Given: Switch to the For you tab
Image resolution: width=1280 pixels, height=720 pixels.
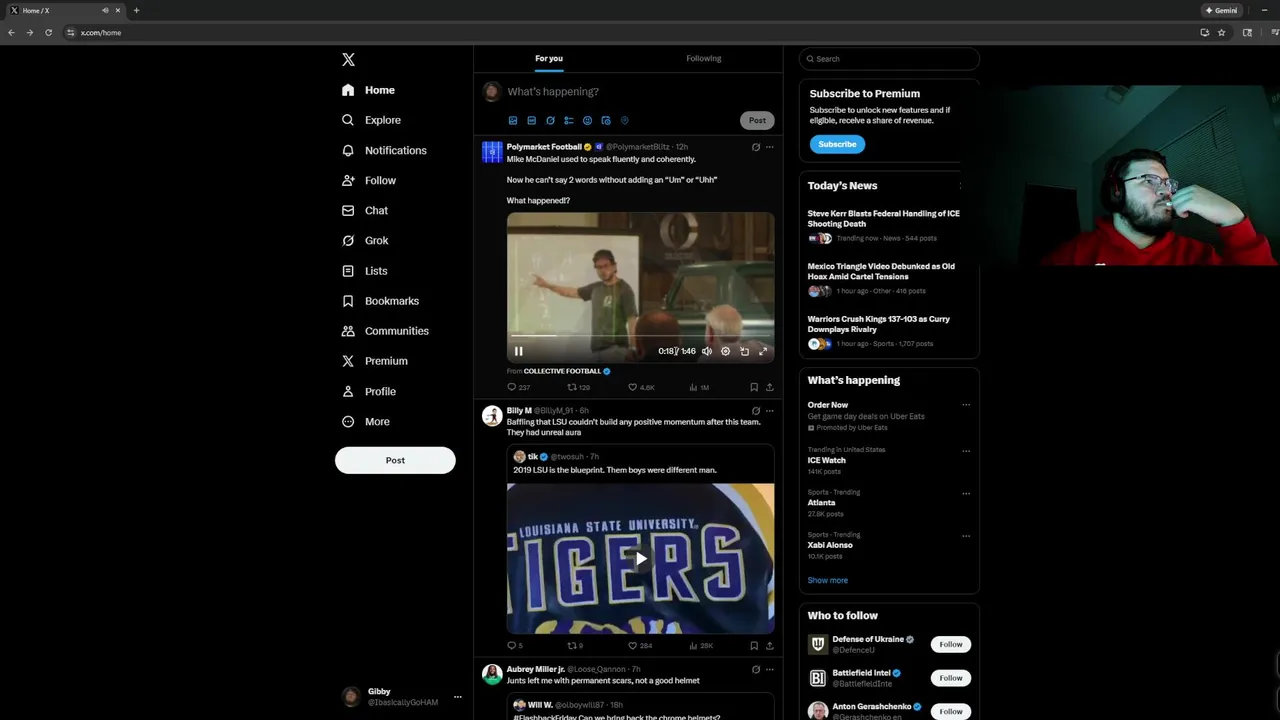Looking at the screenshot, I should click(549, 58).
